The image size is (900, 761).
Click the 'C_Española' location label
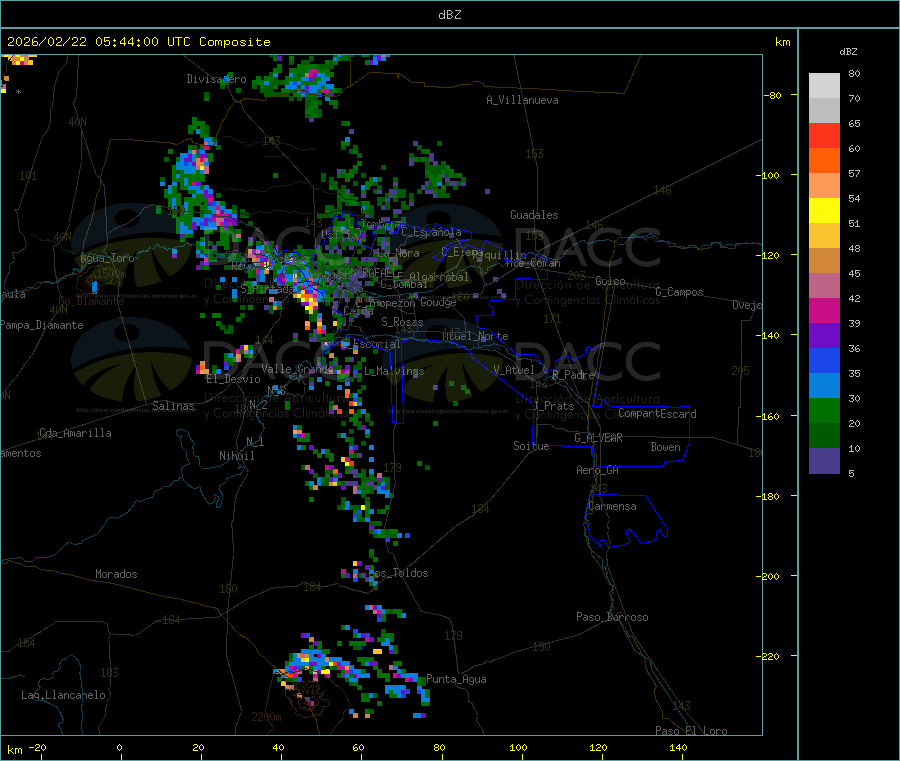click(x=432, y=232)
